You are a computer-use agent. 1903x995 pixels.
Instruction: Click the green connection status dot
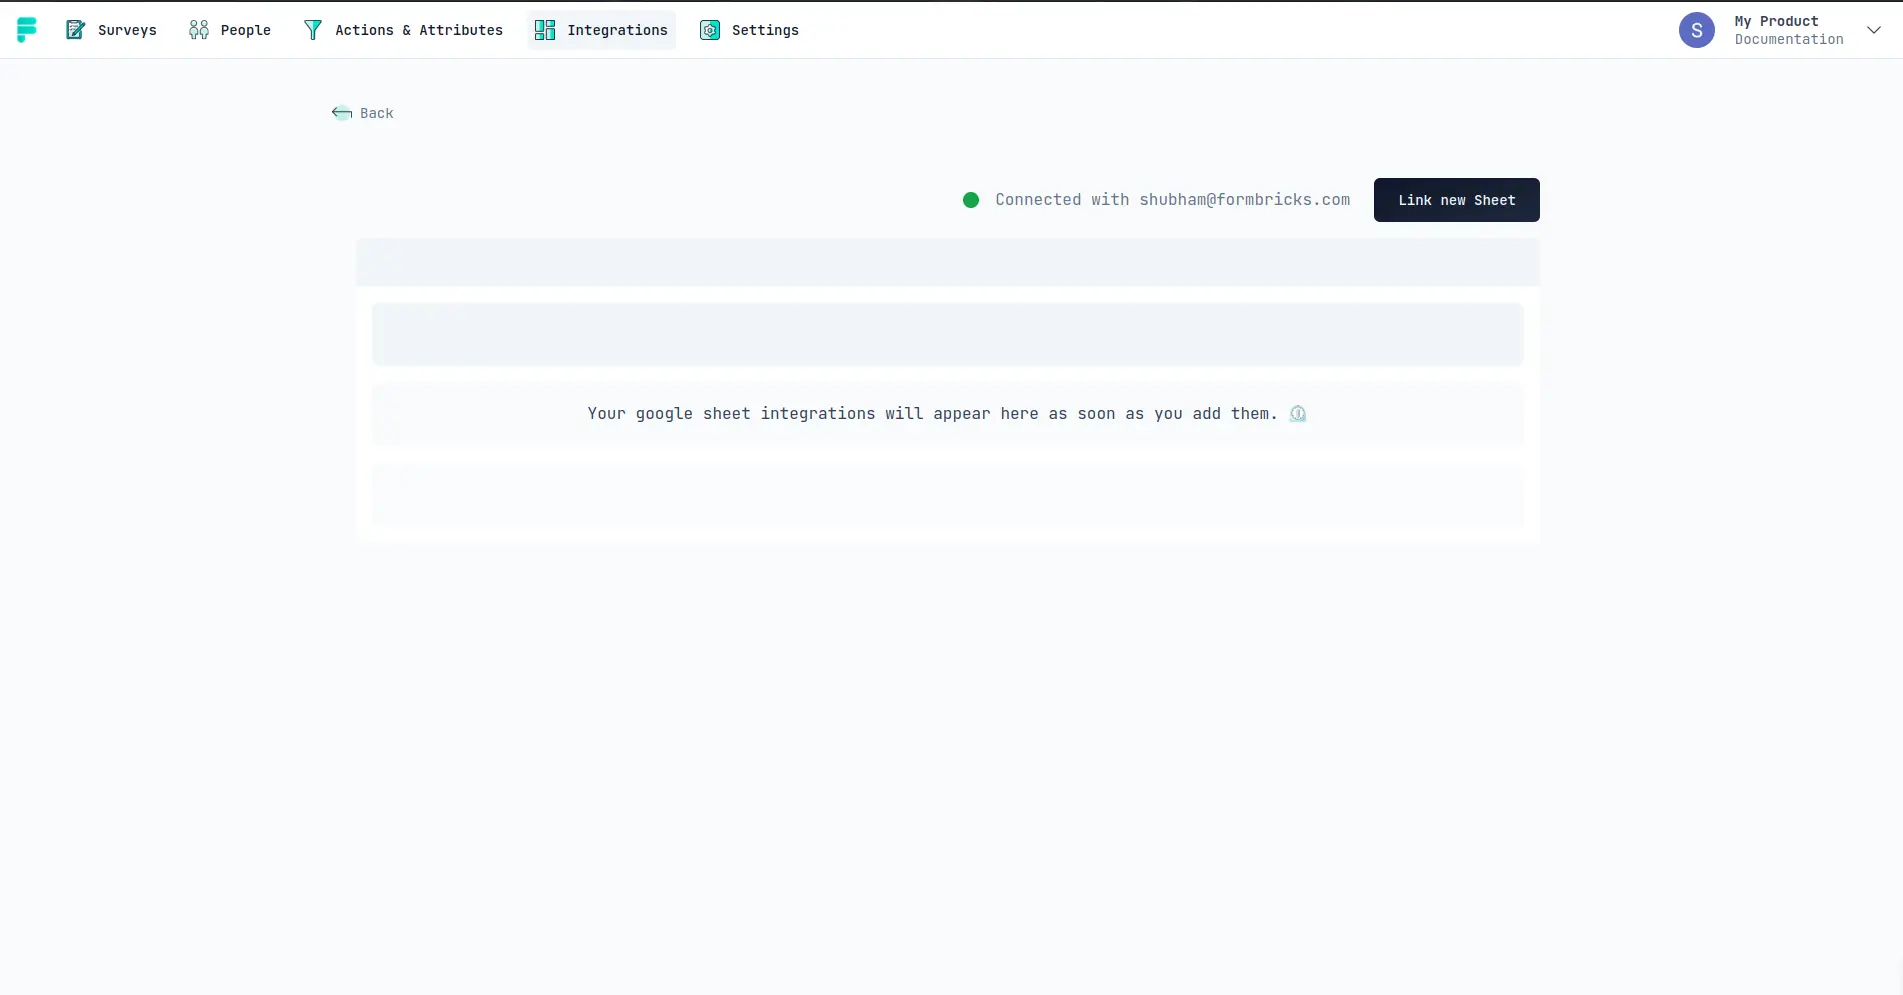point(970,200)
